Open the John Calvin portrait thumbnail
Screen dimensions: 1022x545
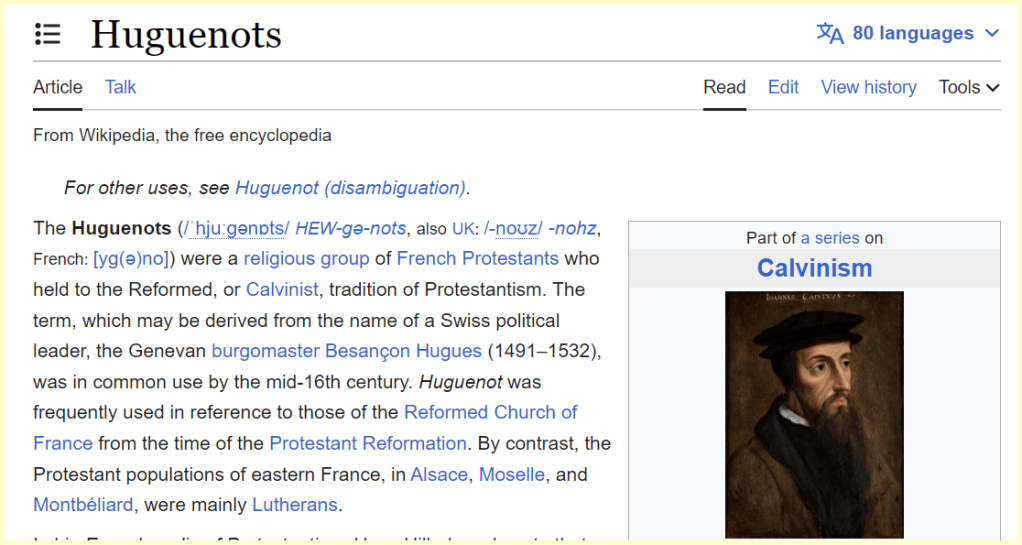(x=813, y=414)
